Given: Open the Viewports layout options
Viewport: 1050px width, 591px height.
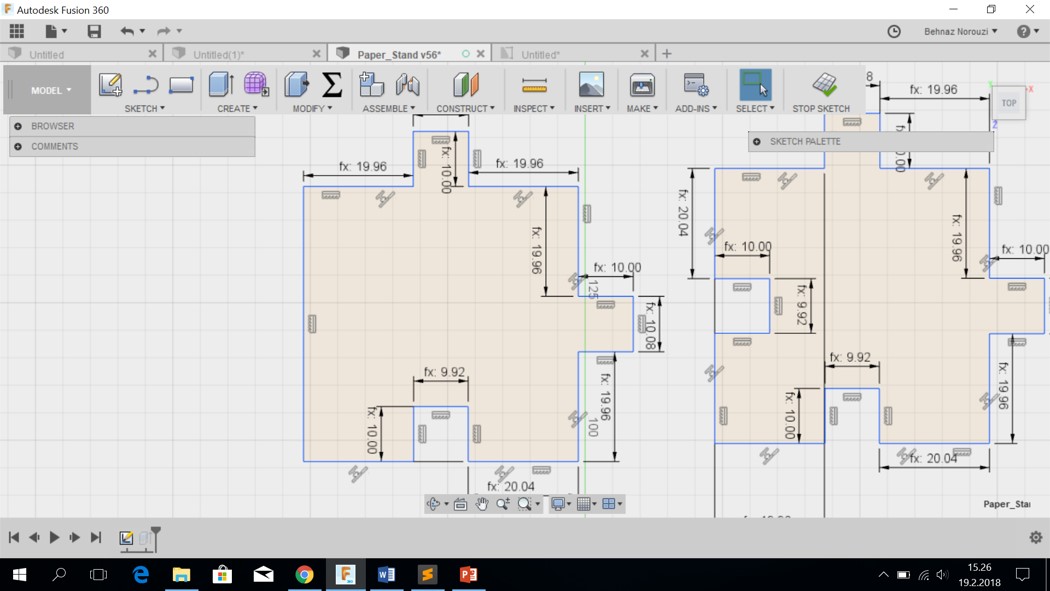Looking at the screenshot, I should pyautogui.click(x=611, y=504).
